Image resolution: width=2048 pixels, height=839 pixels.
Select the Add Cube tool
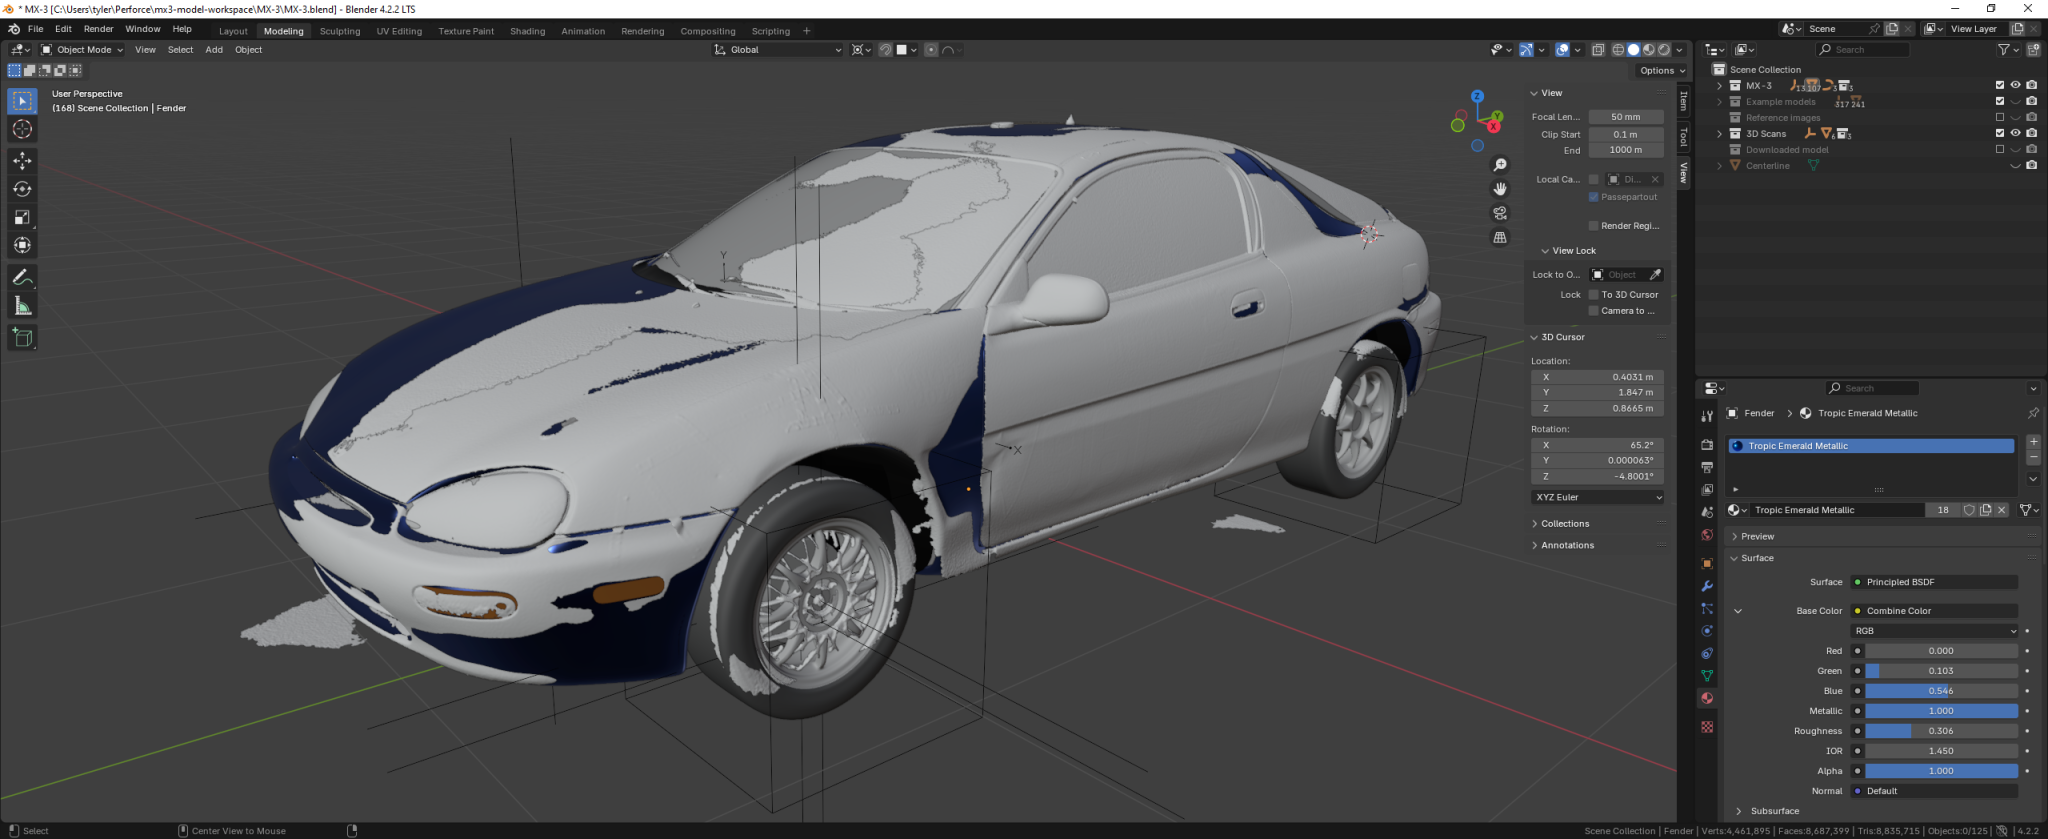[22, 338]
